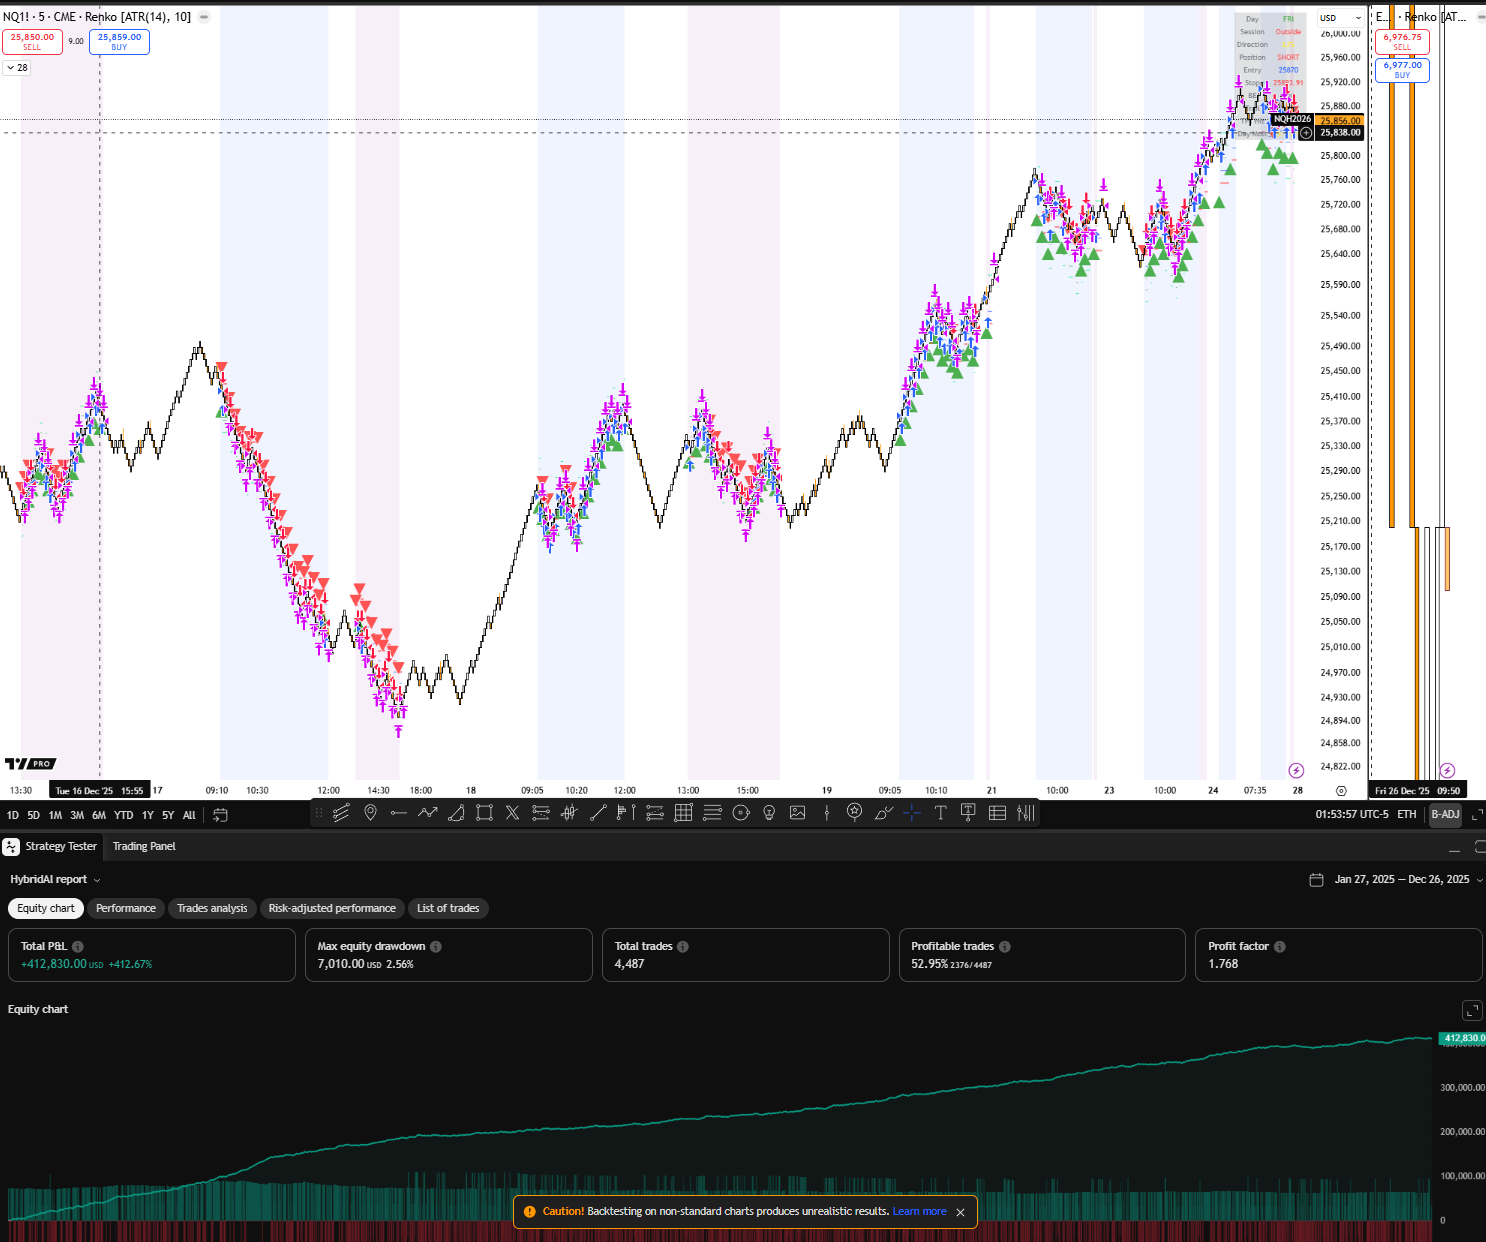Open the quantity dropdown showing 28

click(17, 67)
